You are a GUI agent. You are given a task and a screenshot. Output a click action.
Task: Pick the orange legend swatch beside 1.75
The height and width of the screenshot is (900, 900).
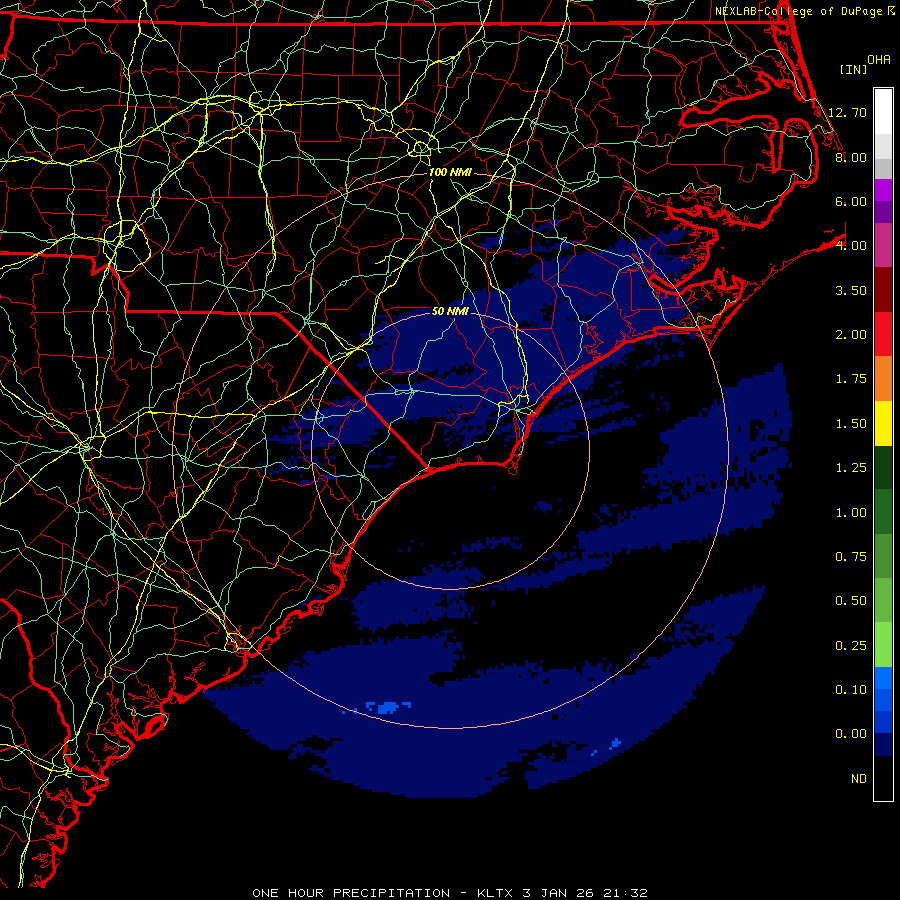pos(883,379)
